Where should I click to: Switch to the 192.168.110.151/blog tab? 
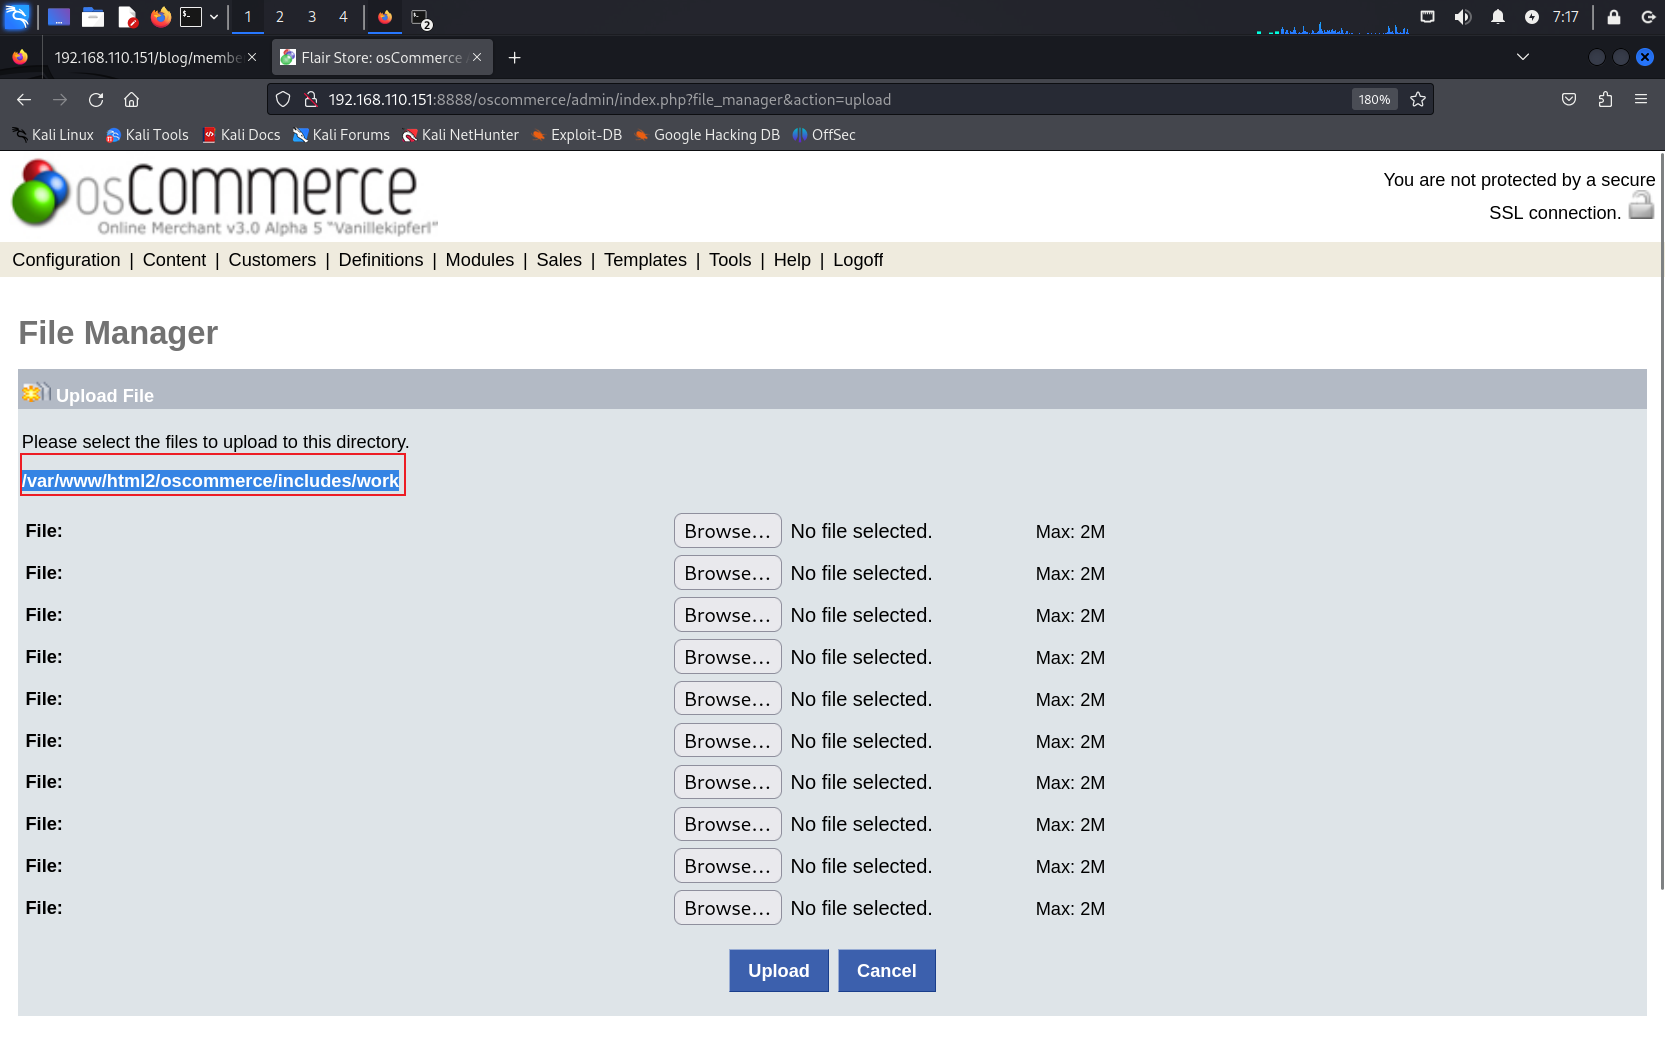(147, 58)
